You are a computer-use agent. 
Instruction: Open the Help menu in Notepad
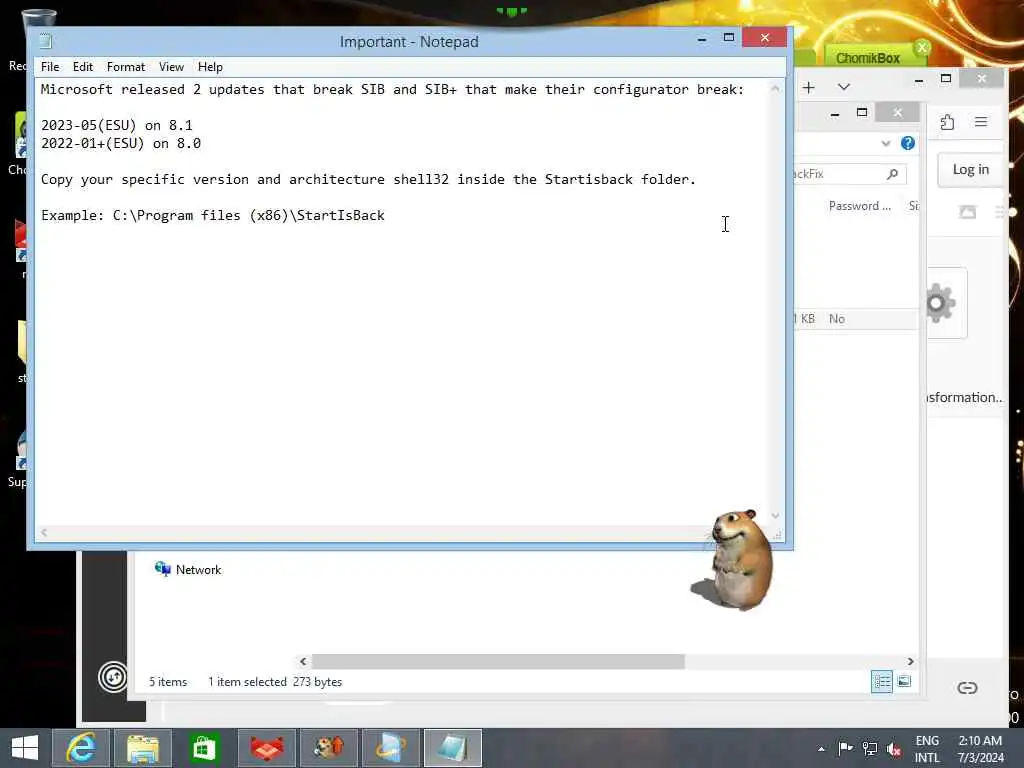pos(210,67)
